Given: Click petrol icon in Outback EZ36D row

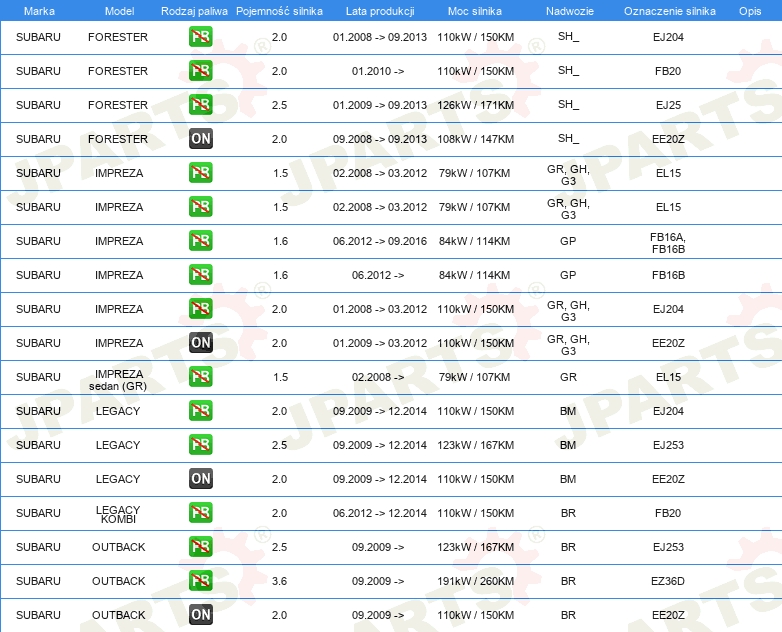Looking at the screenshot, I should point(200,581).
